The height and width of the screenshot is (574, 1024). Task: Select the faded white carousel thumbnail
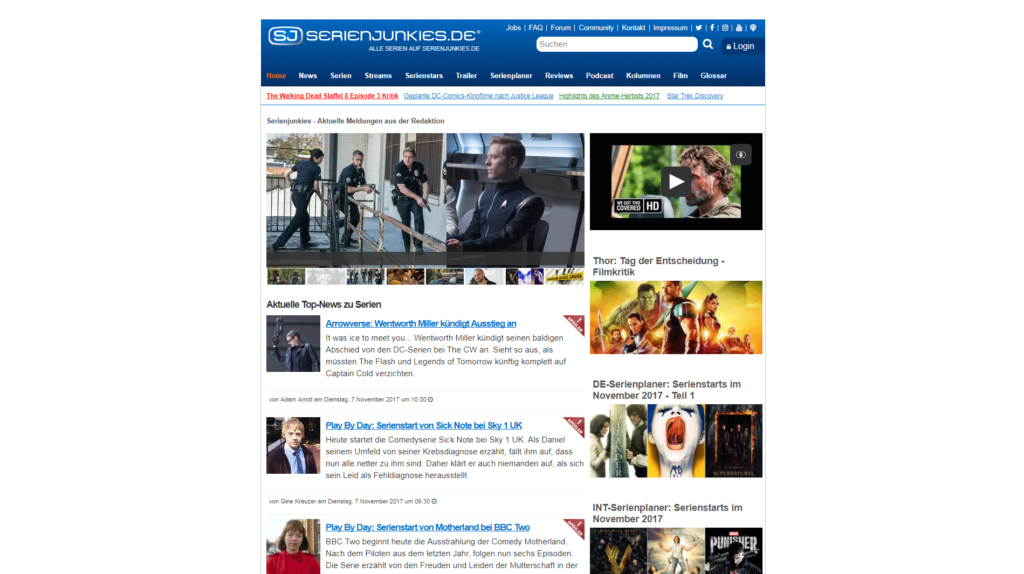[x=326, y=276]
